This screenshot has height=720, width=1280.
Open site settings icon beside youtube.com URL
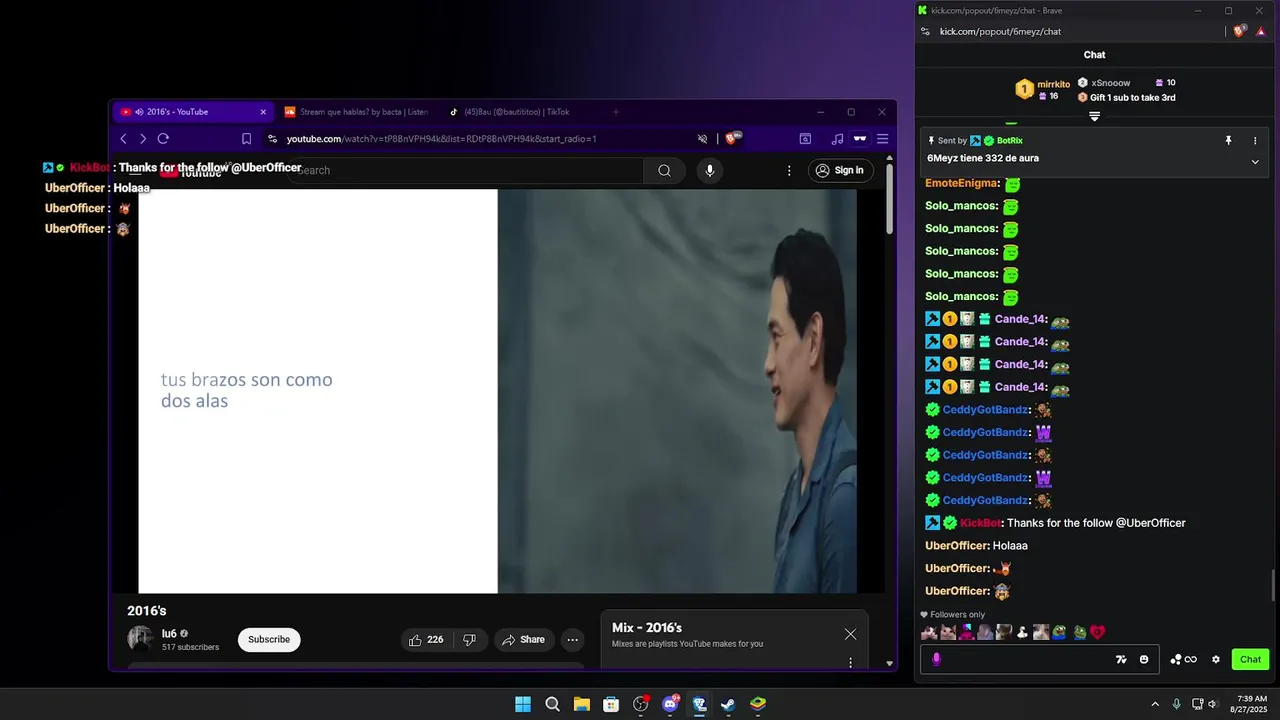(x=272, y=139)
